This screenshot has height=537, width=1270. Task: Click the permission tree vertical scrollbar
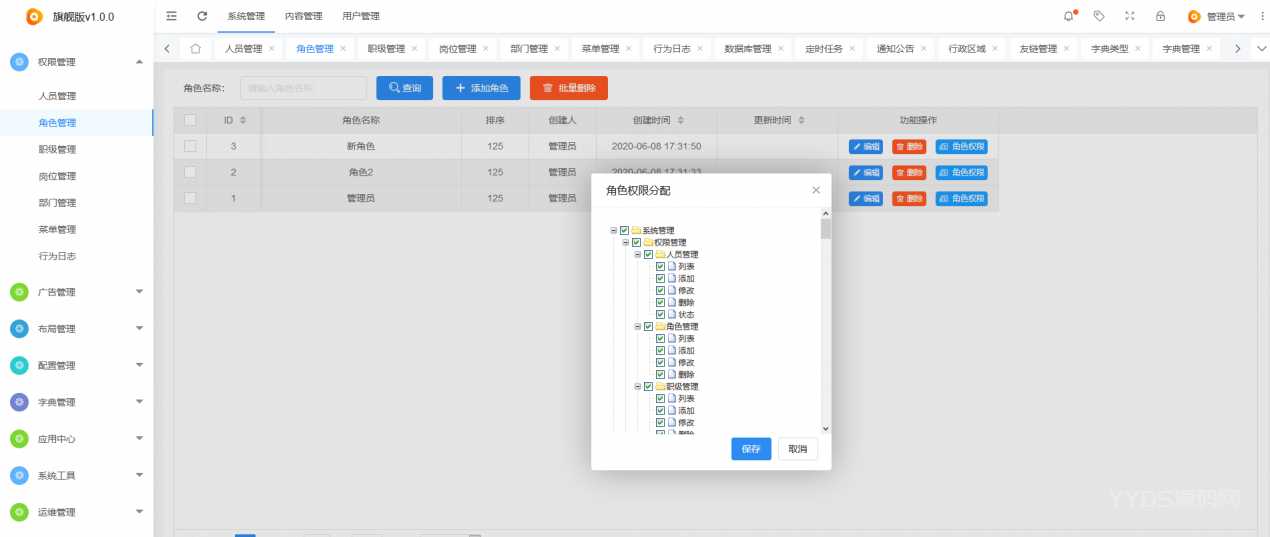coord(825,320)
